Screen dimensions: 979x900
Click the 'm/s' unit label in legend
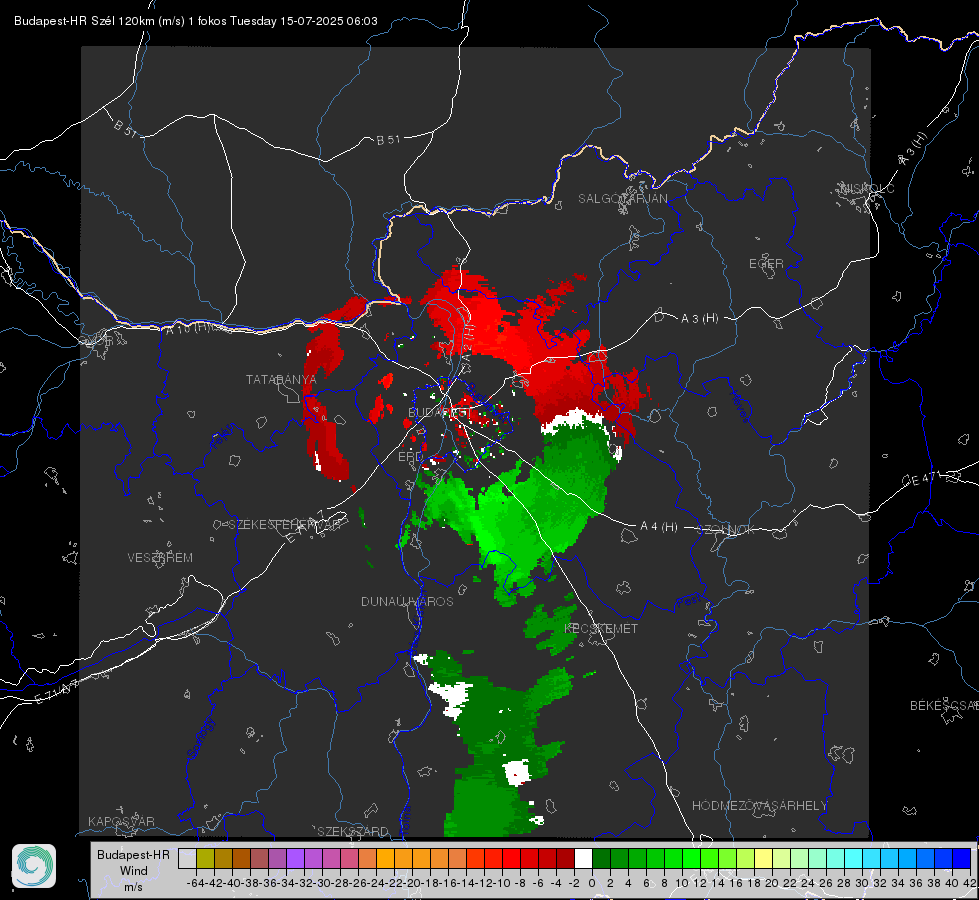click(133, 886)
